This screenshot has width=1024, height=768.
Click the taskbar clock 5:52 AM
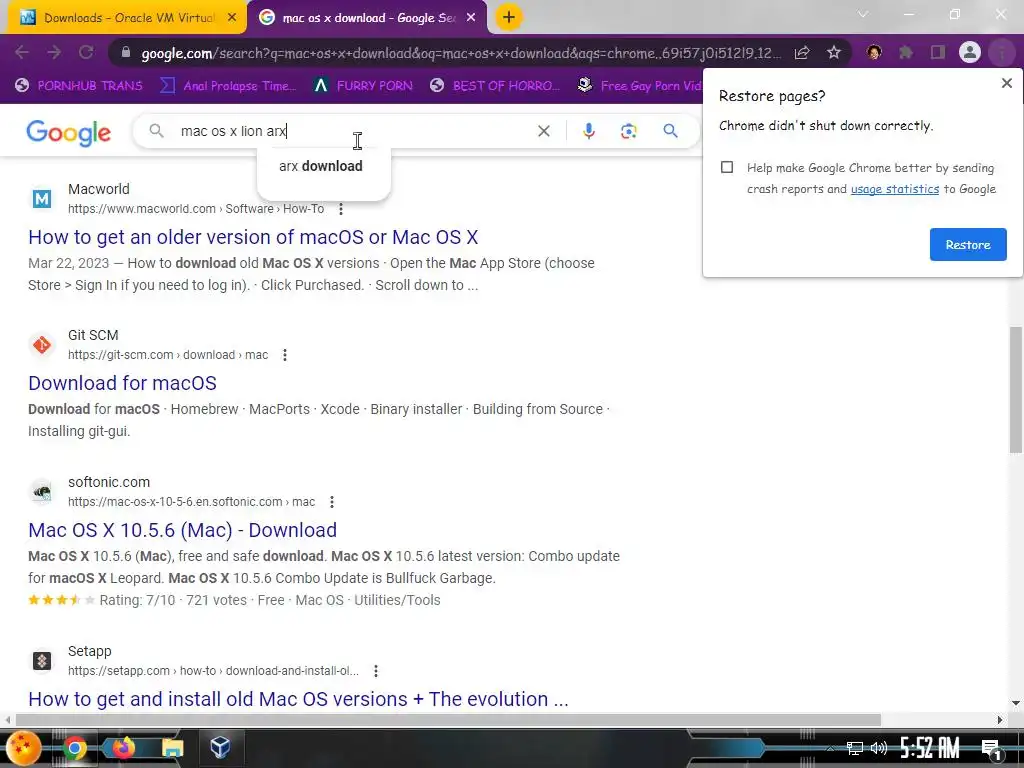pos(929,748)
